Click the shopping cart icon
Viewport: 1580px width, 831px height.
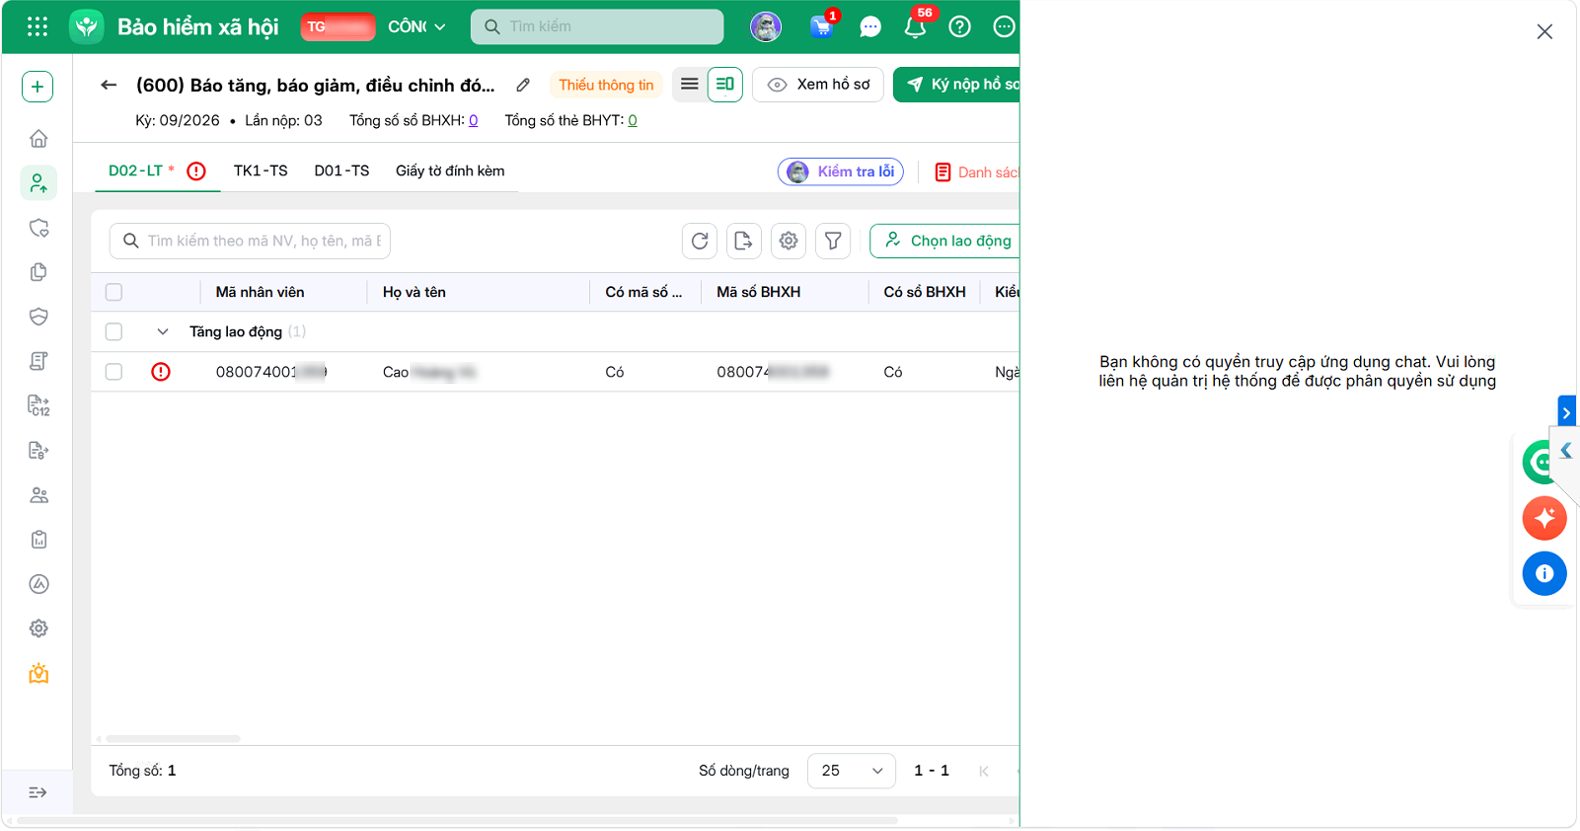click(821, 27)
